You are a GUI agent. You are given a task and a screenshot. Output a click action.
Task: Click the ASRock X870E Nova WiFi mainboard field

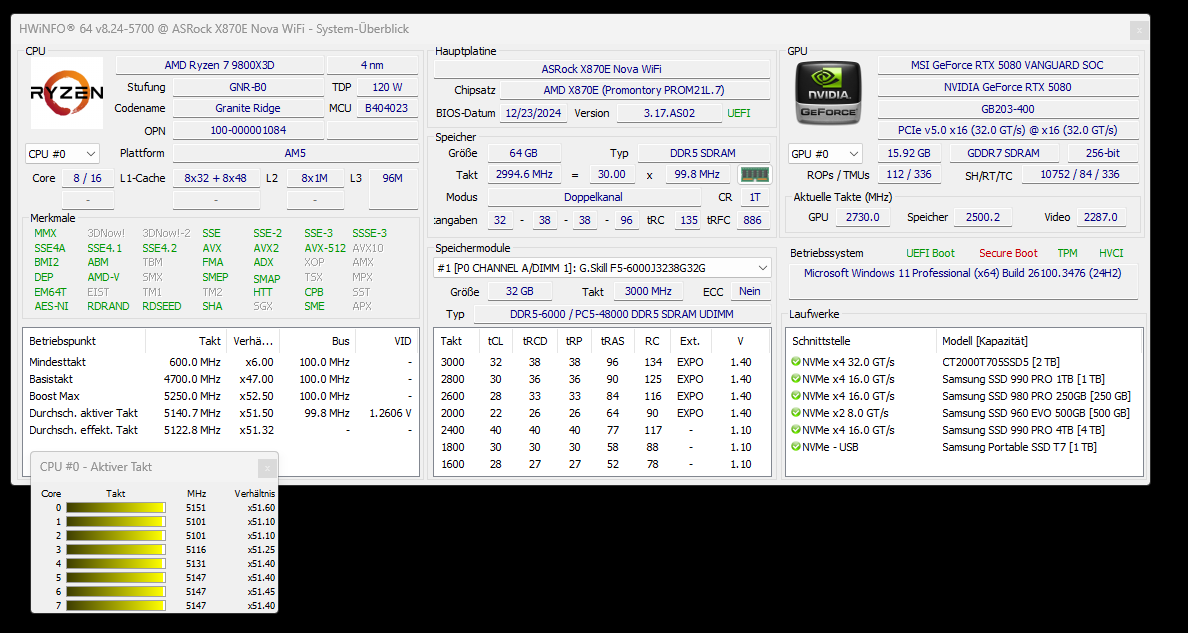tap(602, 69)
